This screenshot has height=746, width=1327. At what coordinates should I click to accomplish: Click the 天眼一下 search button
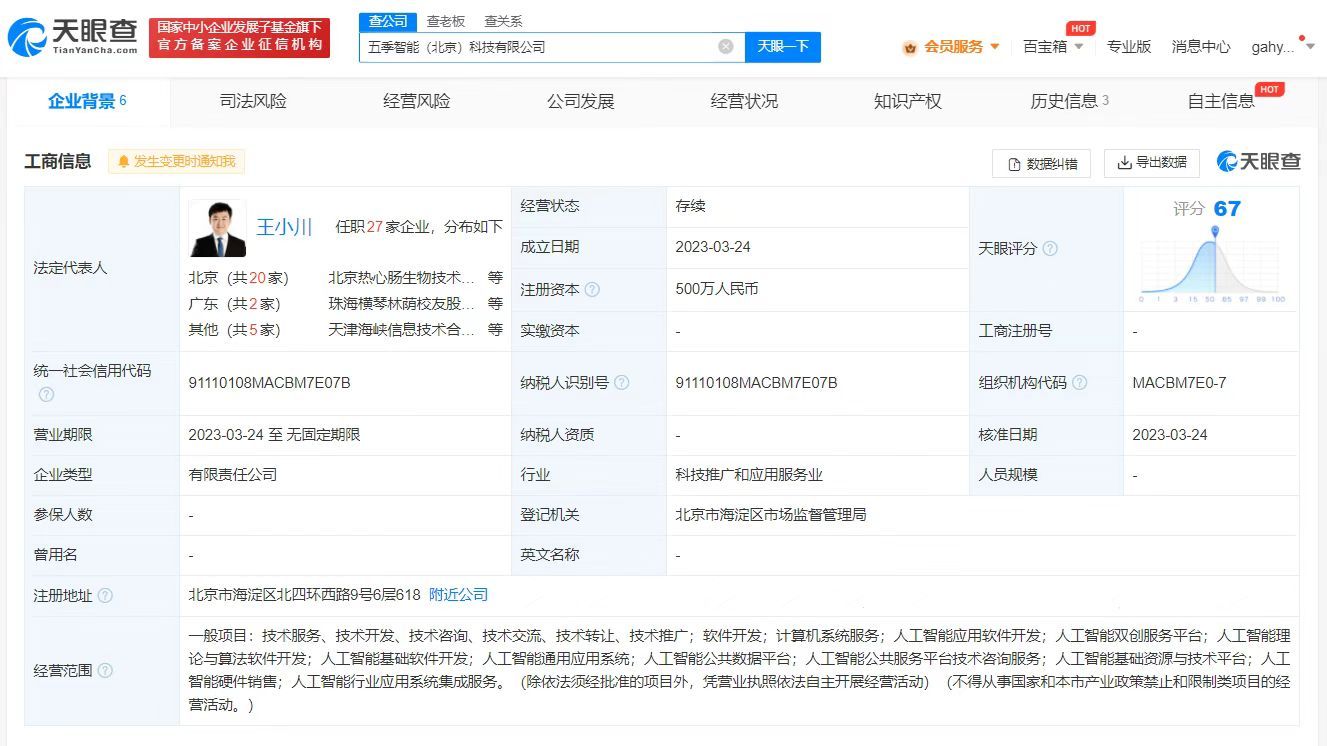783,47
